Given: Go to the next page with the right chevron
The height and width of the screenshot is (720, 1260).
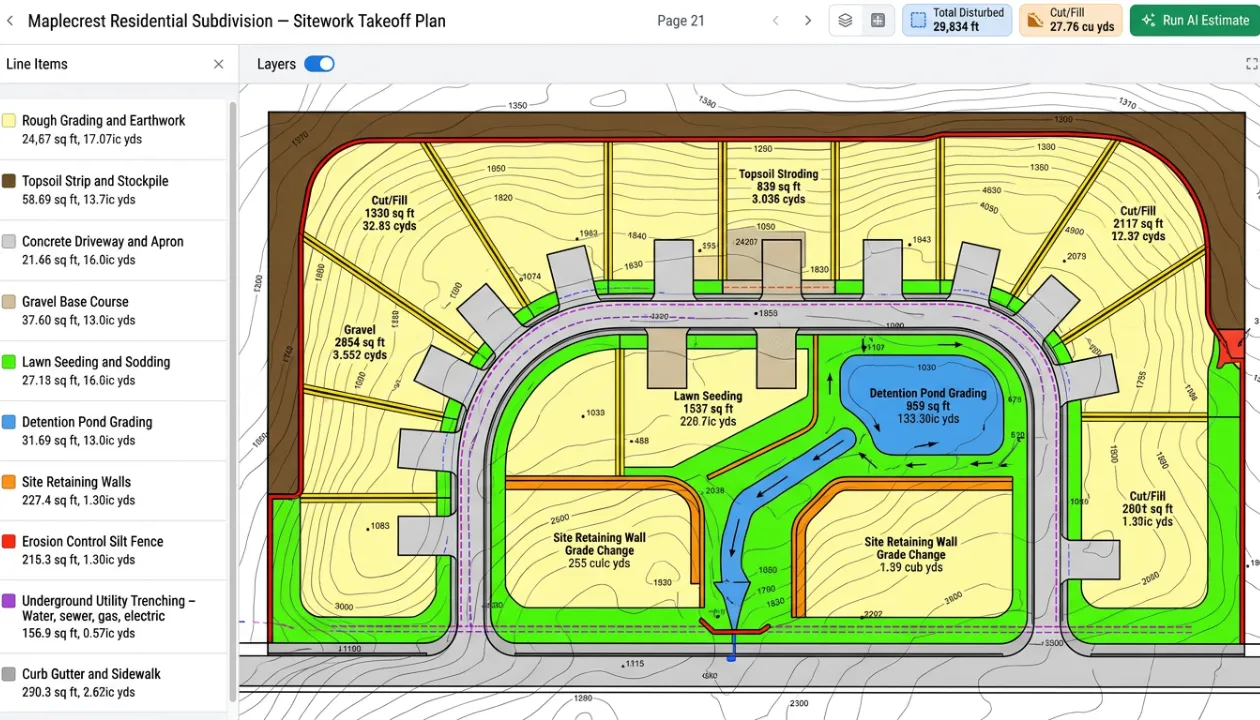Looking at the screenshot, I should click(x=808, y=20).
